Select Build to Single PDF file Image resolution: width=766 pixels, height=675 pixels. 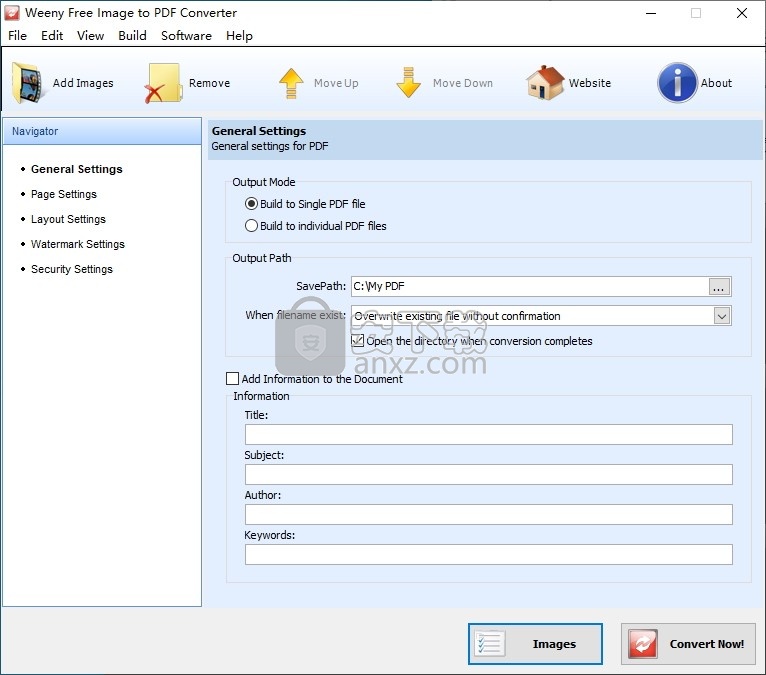click(305, 204)
